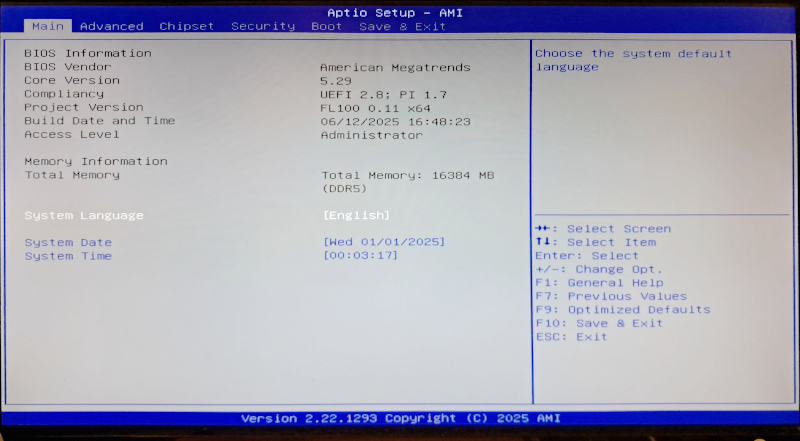Open the Save & Exit tab
800x441 pixels.
(402, 26)
